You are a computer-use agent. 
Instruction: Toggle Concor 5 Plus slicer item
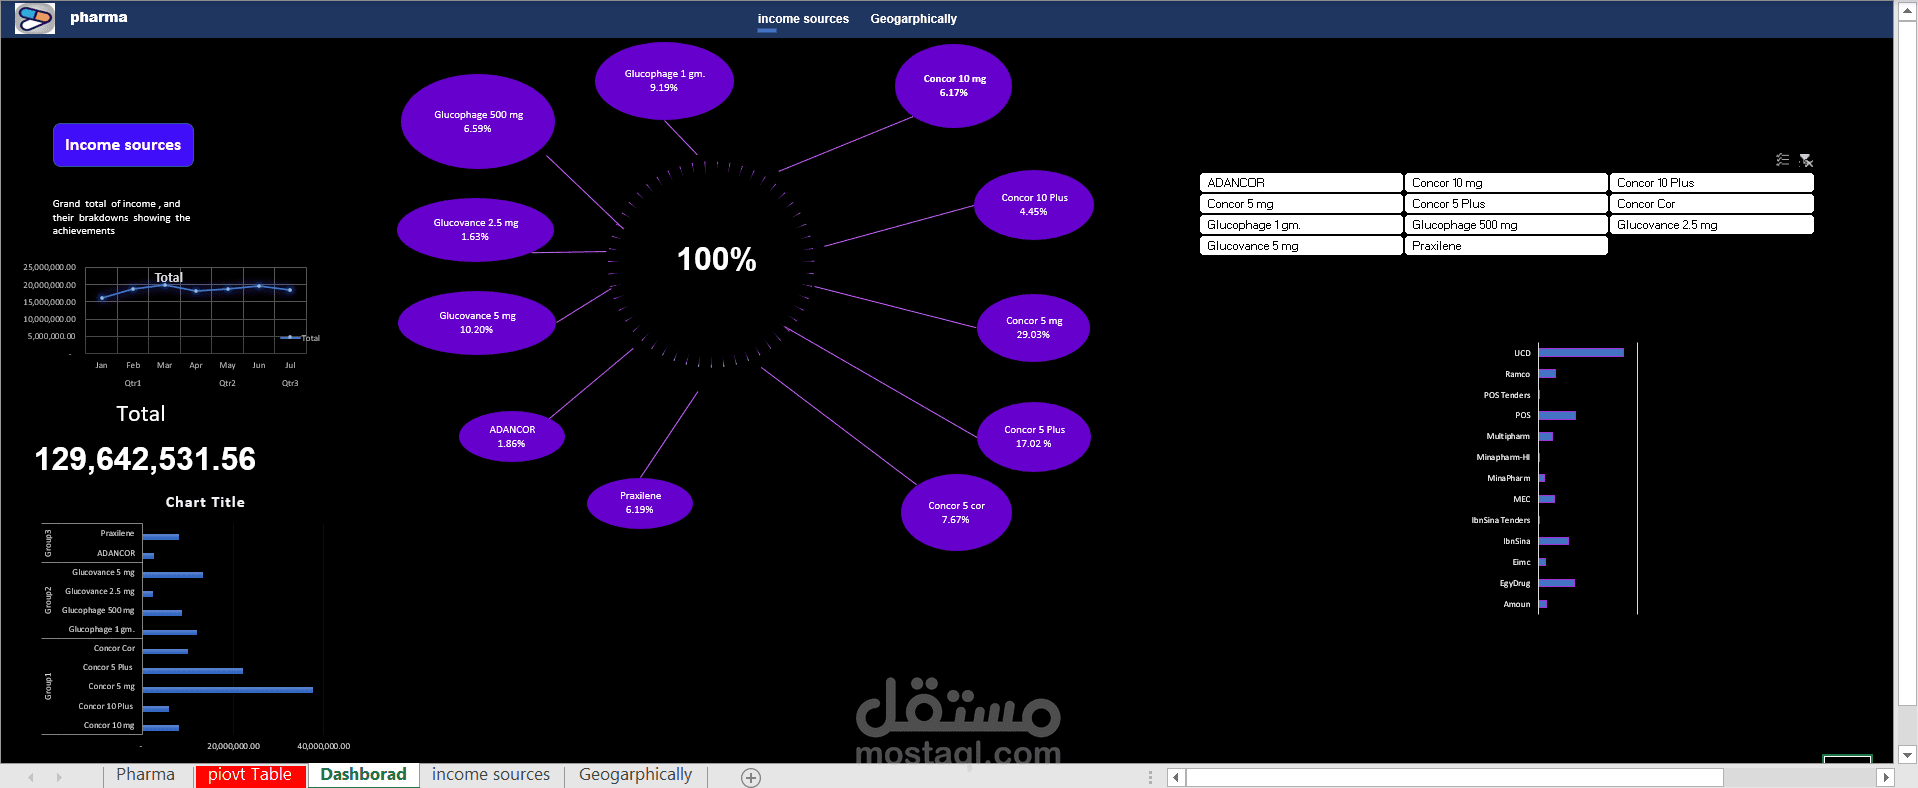pos(1506,204)
